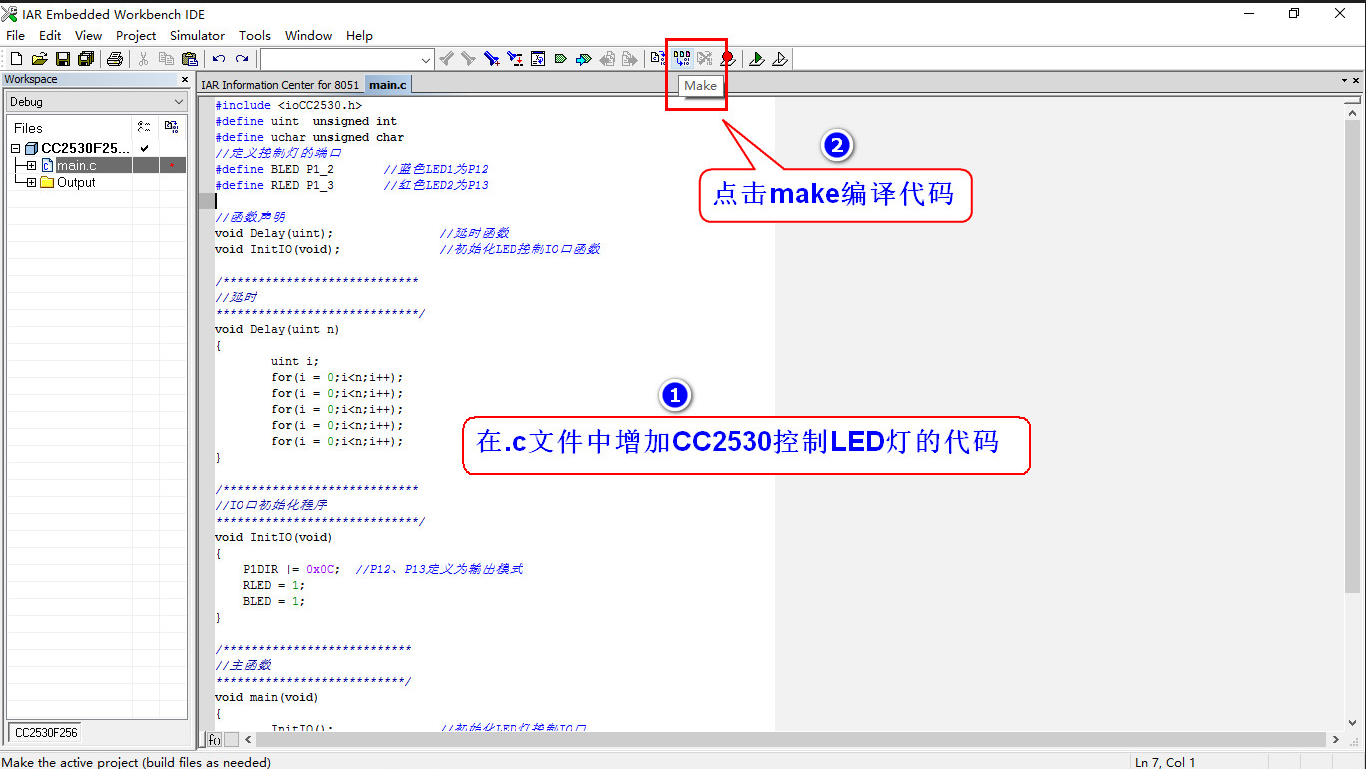Open the Project menu
Screen dimensions: 1366x769
136,35
